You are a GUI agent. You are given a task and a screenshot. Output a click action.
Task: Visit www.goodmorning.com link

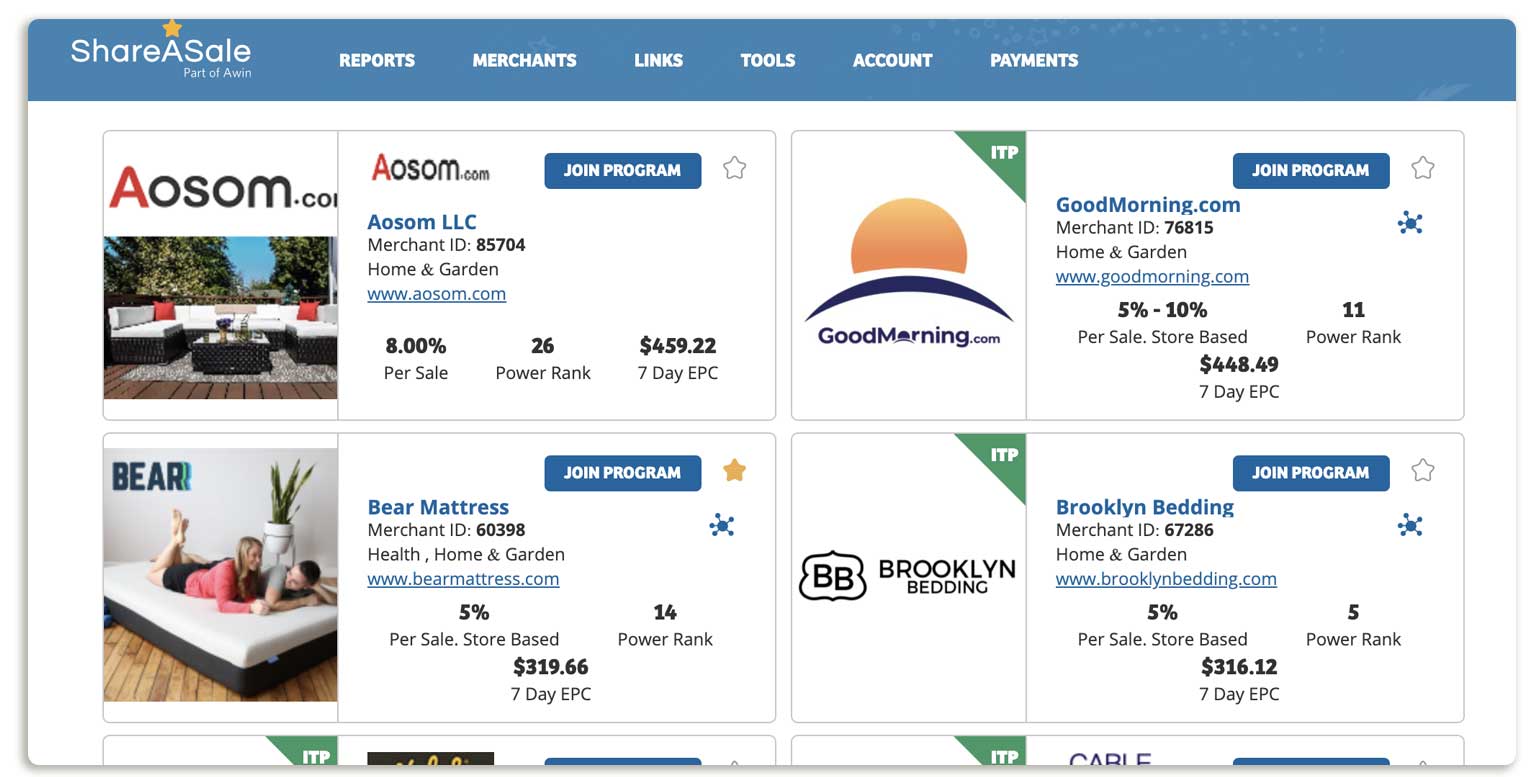pyautogui.click(x=1152, y=277)
